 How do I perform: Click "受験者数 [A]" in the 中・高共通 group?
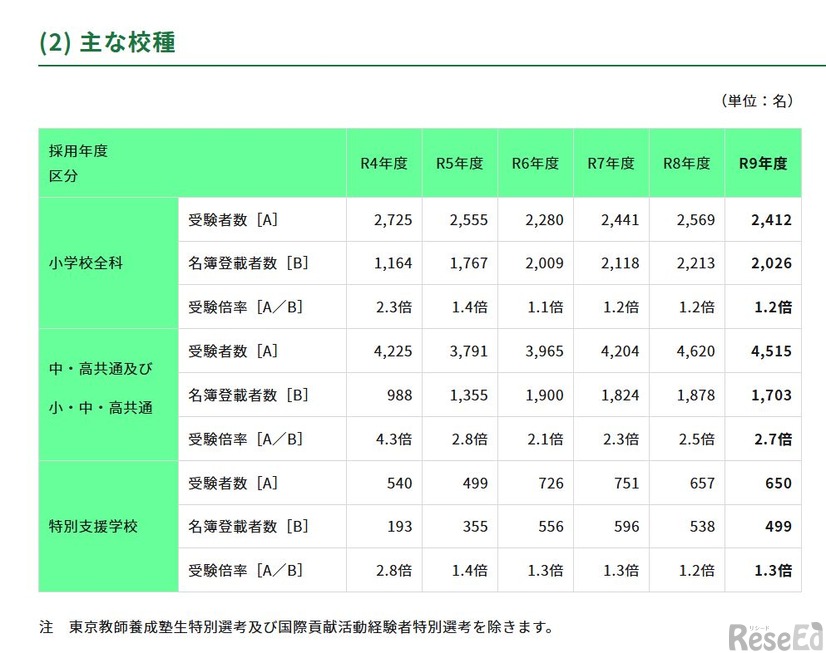point(233,351)
